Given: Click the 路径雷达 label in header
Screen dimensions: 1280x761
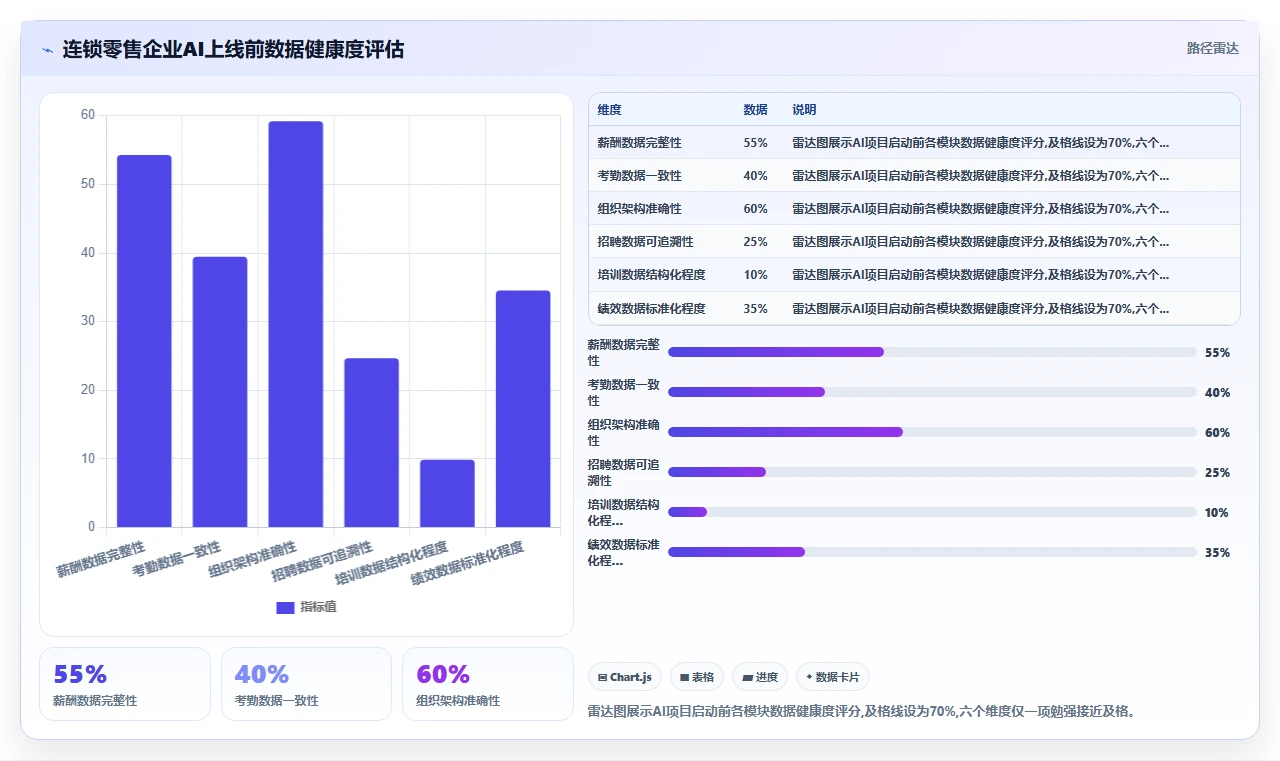Looking at the screenshot, I should (1212, 48).
